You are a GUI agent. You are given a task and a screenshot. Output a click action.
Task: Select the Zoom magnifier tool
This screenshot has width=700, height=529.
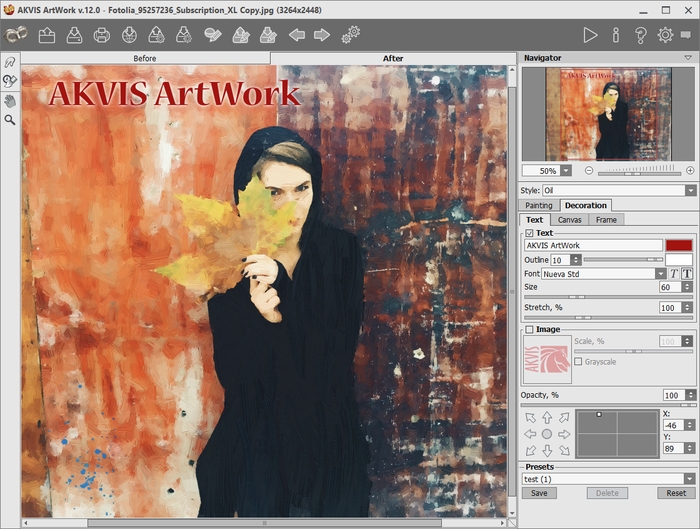pos(10,120)
